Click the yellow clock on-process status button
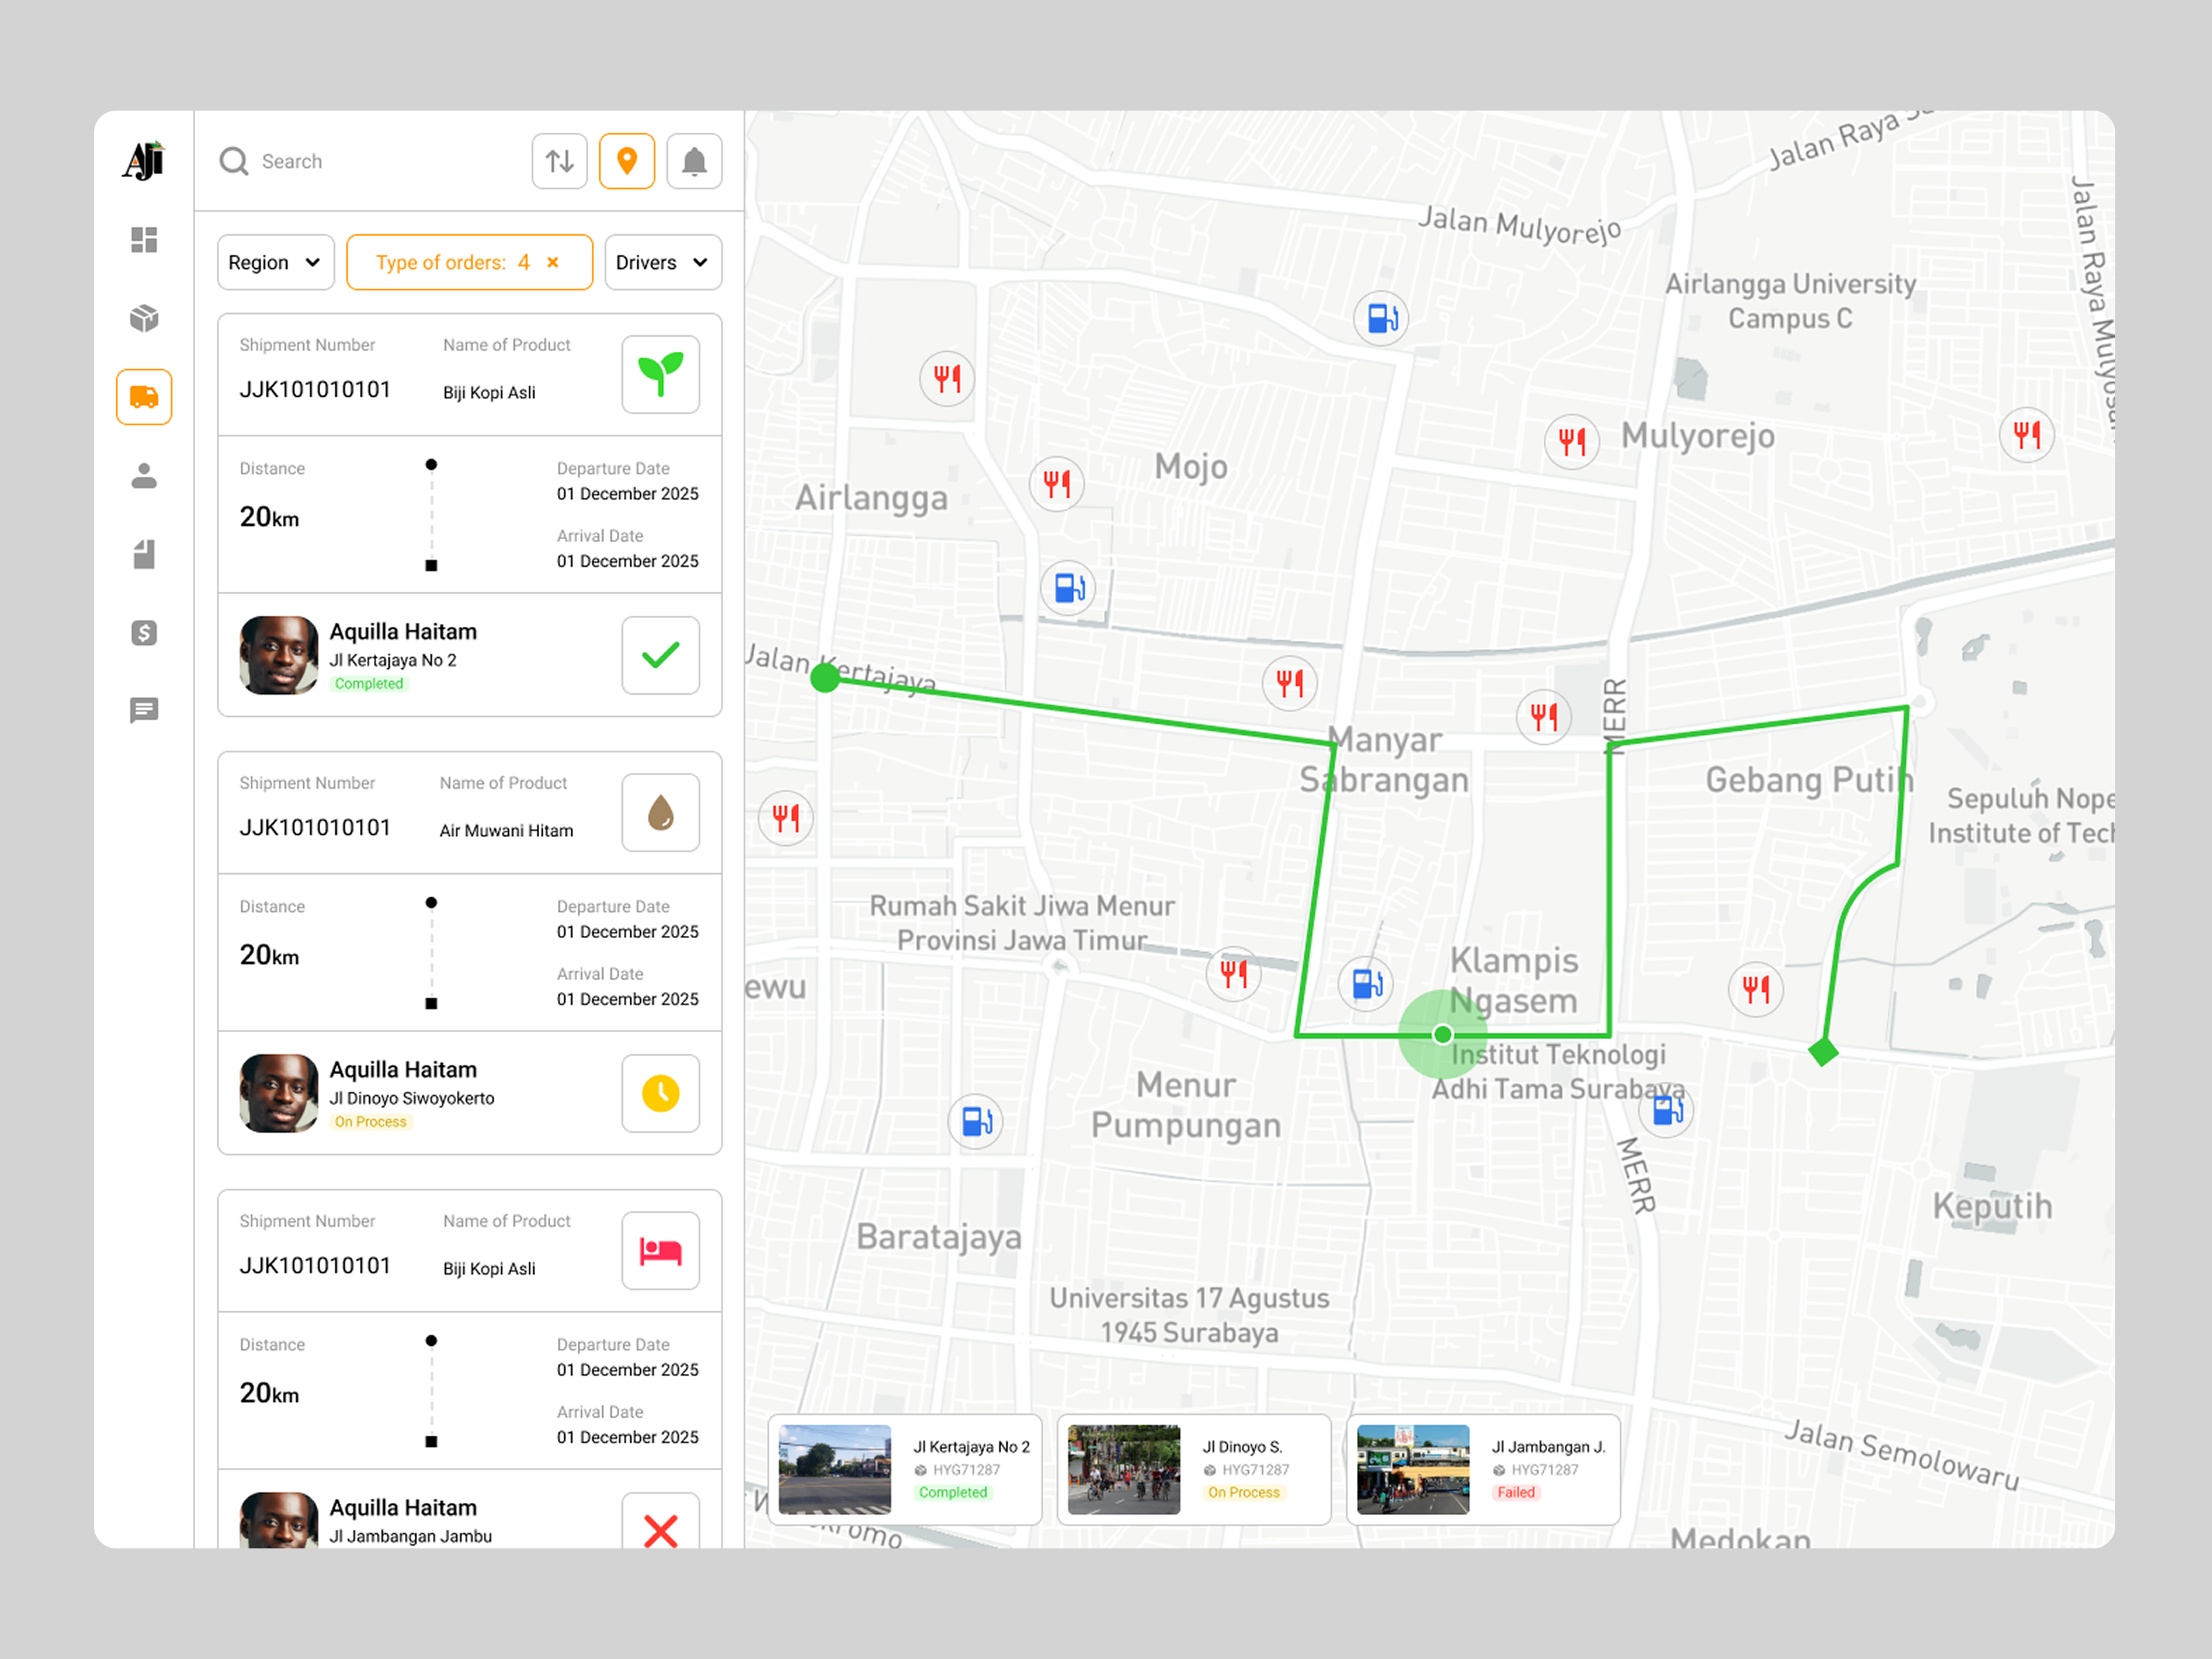 tap(660, 1093)
